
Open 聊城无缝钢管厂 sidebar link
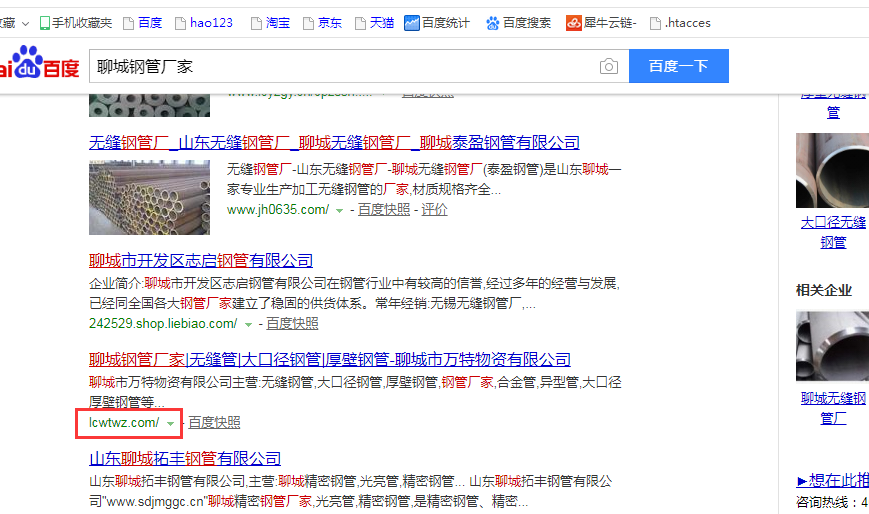coord(833,408)
